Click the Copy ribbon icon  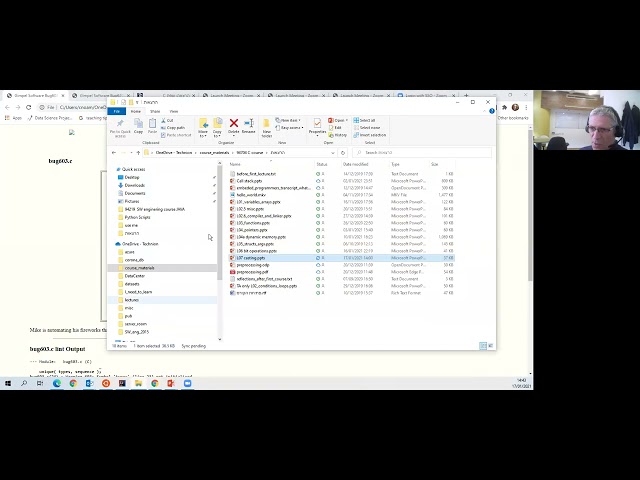pos(138,124)
